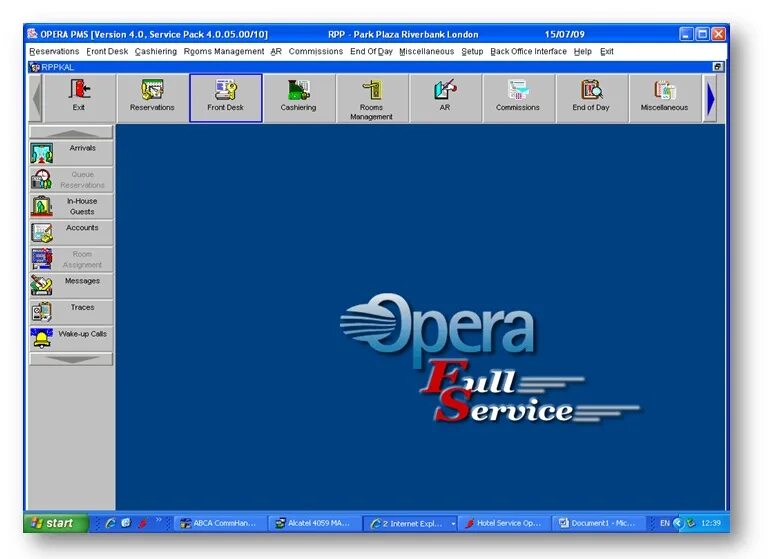Image resolution: width=773 pixels, height=559 pixels.
Task: Open the Rooms Management menu
Action: point(224,51)
